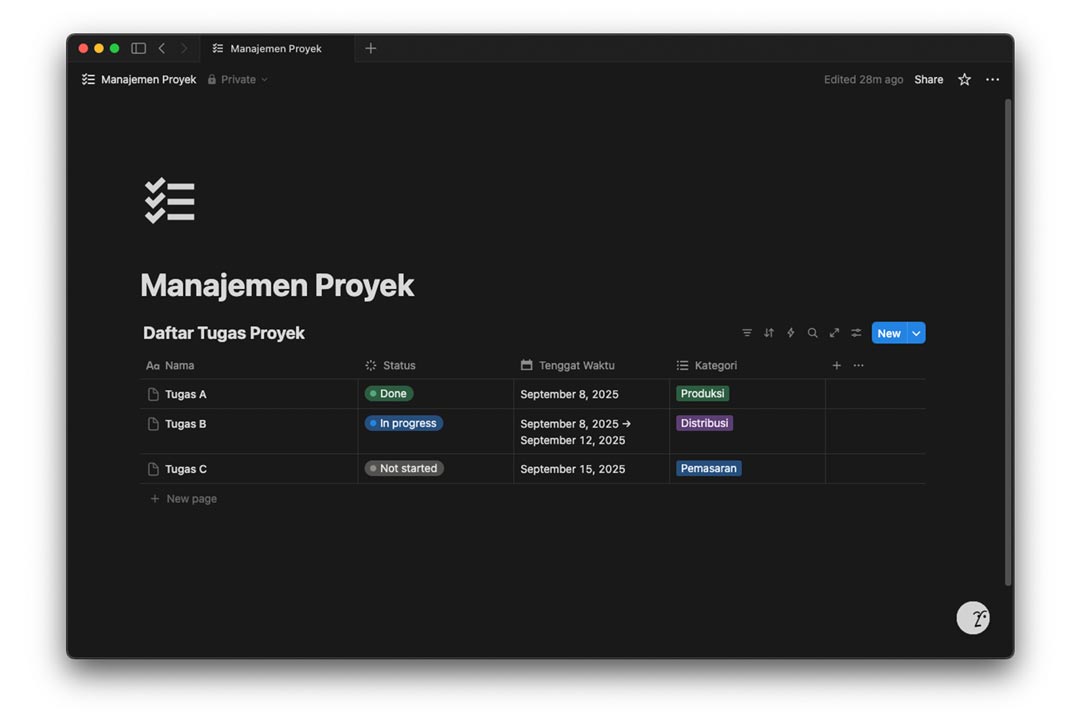Click the Edited 28m ago label
Image resolution: width=1080 pixels, height=720 pixels.
tap(863, 79)
